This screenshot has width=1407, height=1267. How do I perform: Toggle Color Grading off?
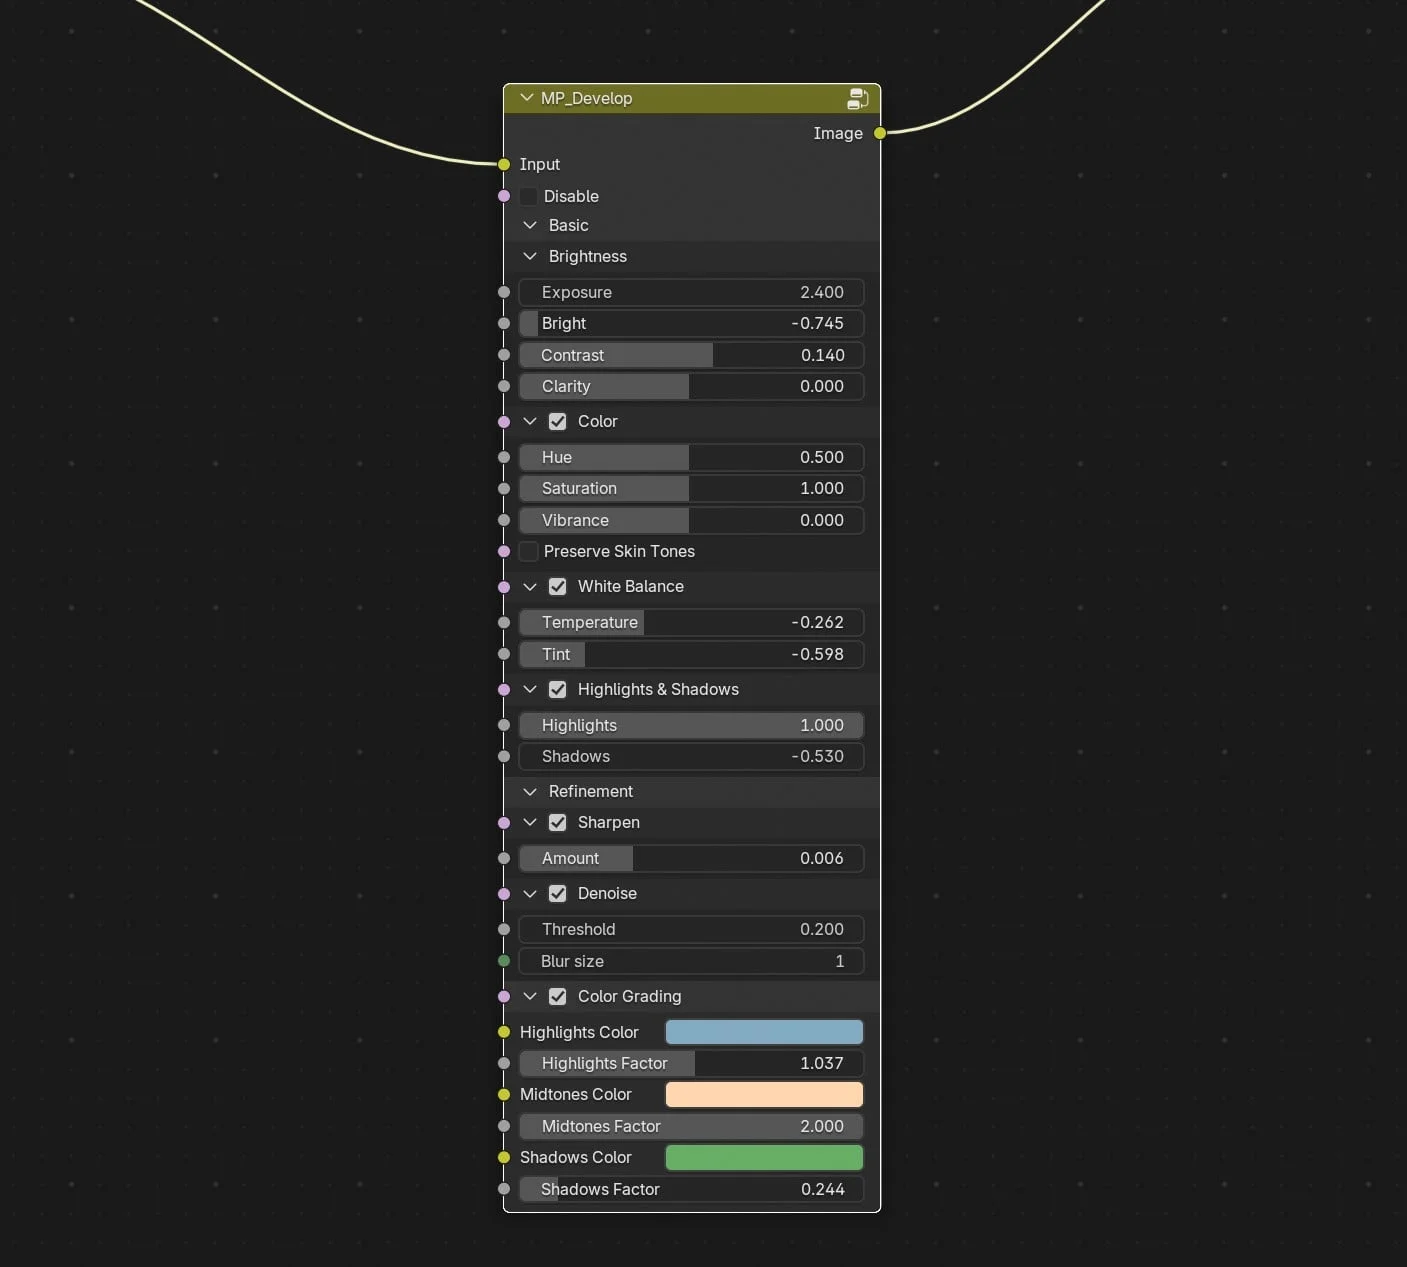click(x=557, y=996)
